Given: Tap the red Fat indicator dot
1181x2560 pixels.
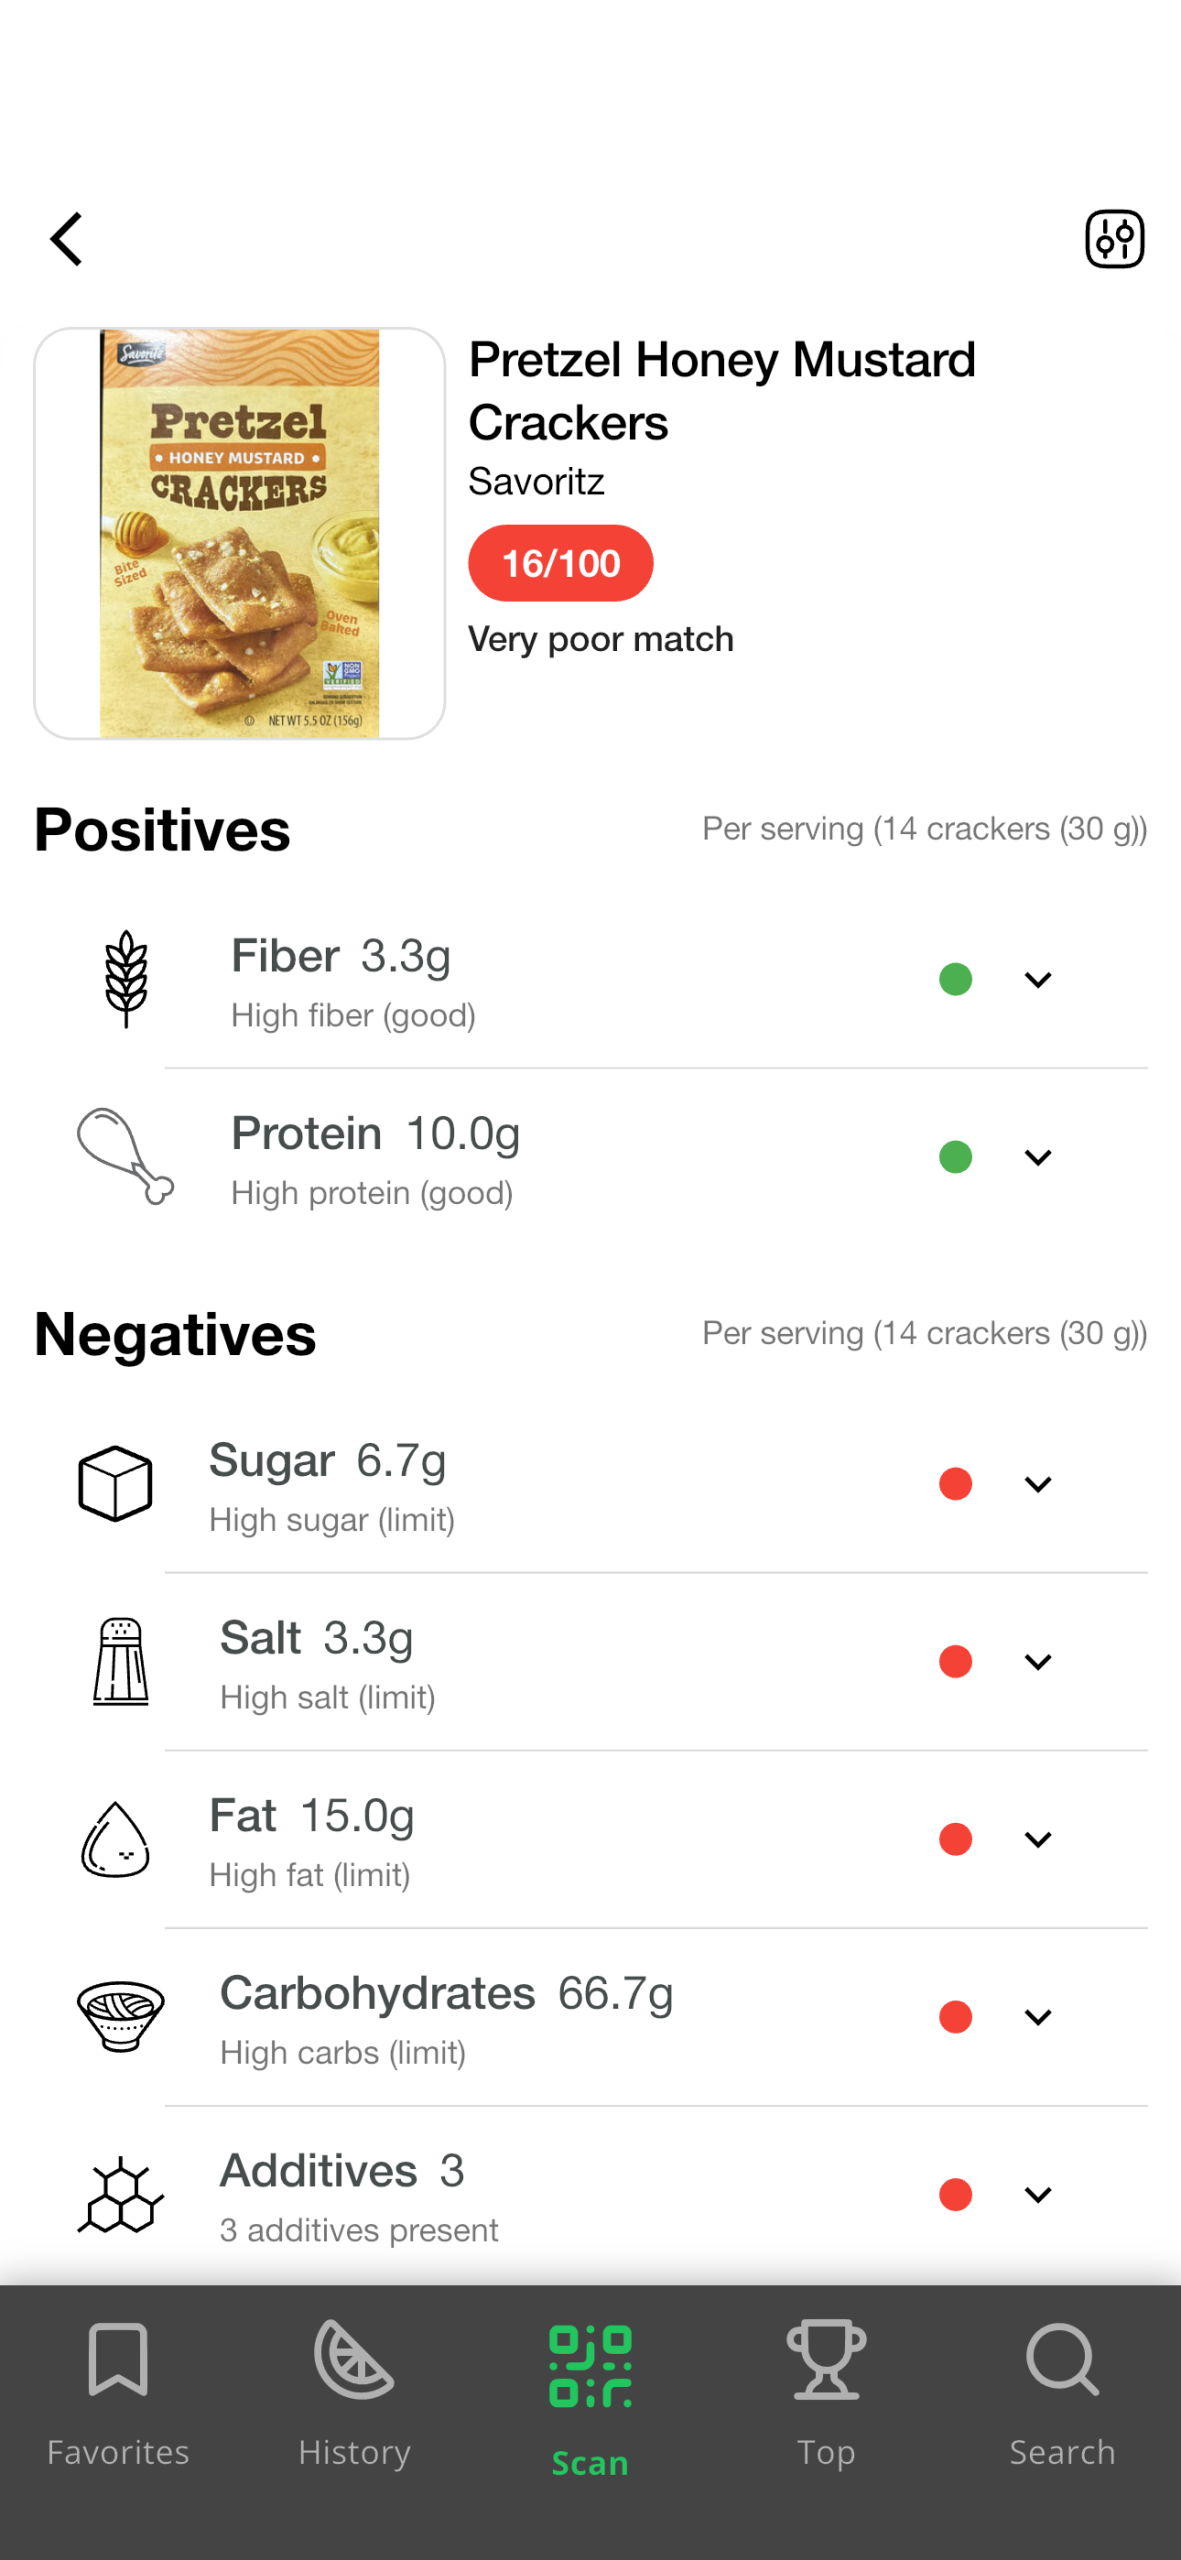Looking at the screenshot, I should click(x=955, y=1839).
